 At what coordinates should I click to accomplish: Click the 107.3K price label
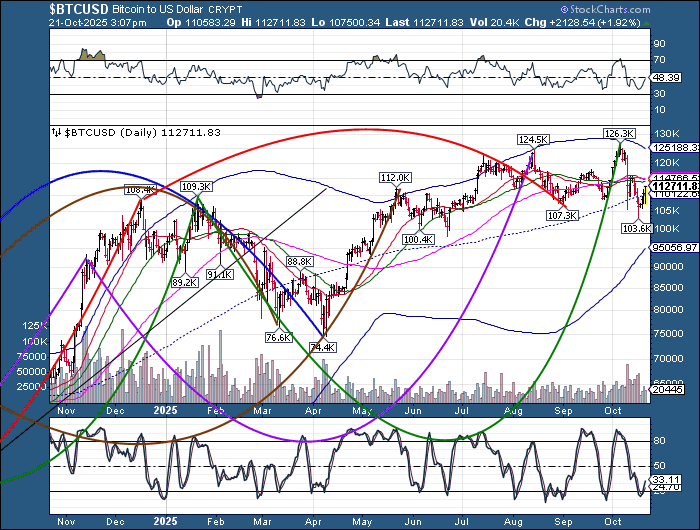point(563,216)
